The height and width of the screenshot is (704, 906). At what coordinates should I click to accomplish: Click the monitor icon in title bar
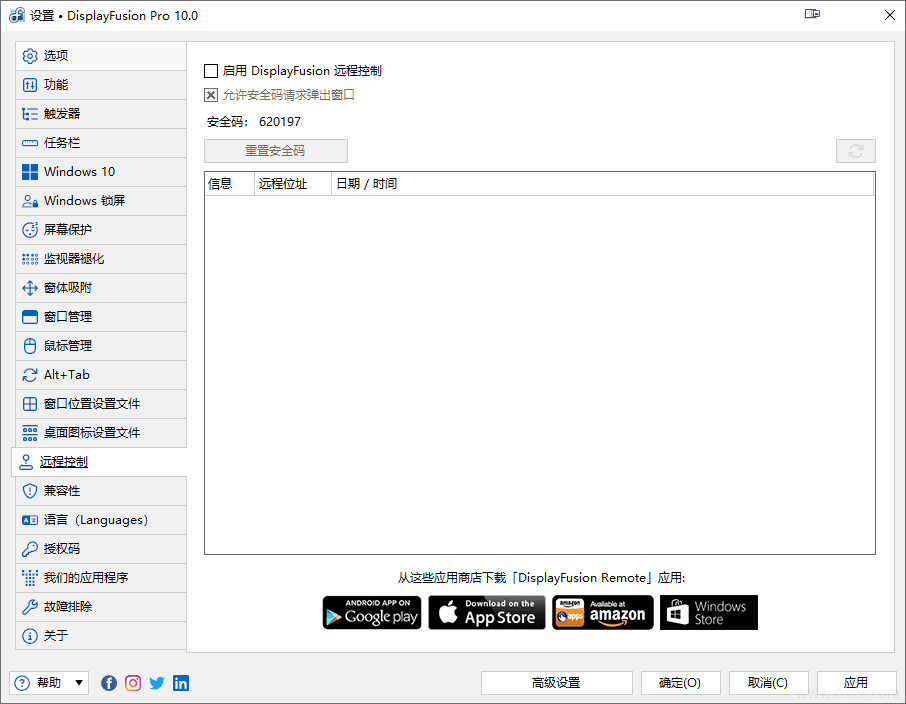[x=812, y=14]
